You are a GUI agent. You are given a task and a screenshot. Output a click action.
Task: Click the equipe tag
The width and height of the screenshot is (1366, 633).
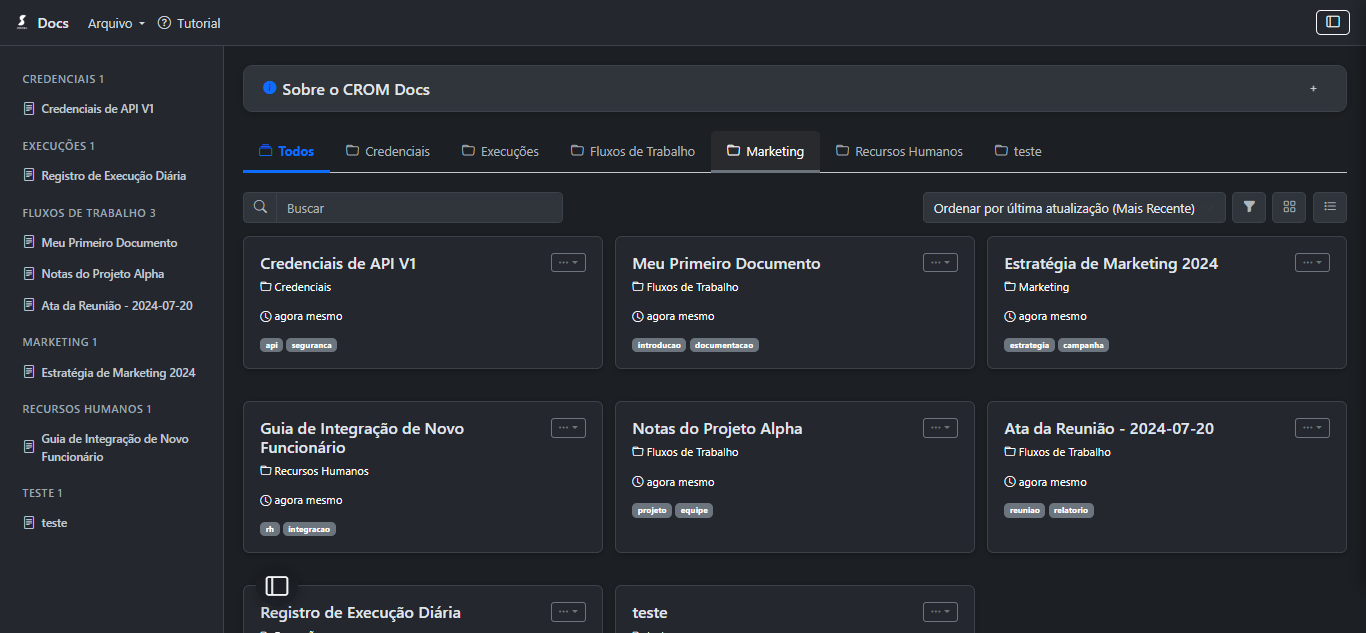694,510
